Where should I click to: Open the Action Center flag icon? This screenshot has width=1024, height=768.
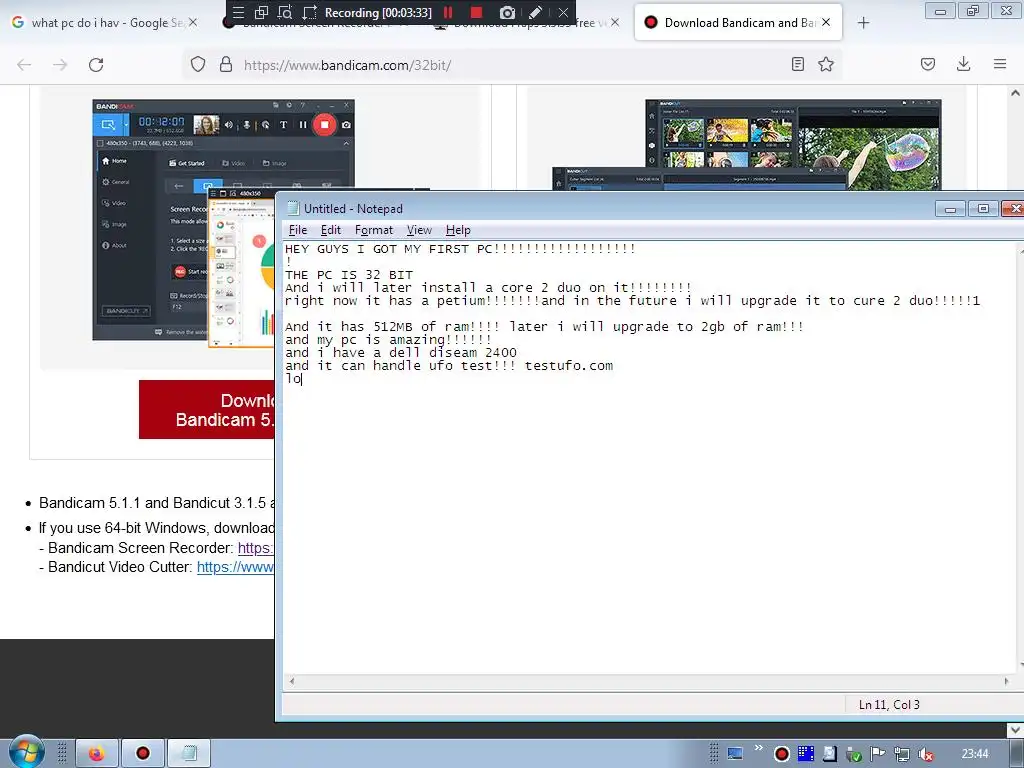[x=878, y=754]
